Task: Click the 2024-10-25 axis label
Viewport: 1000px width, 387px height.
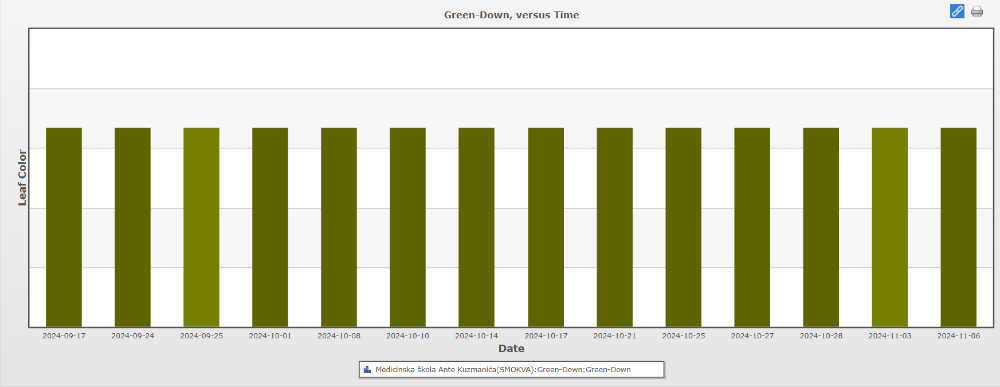Action: [x=684, y=335]
